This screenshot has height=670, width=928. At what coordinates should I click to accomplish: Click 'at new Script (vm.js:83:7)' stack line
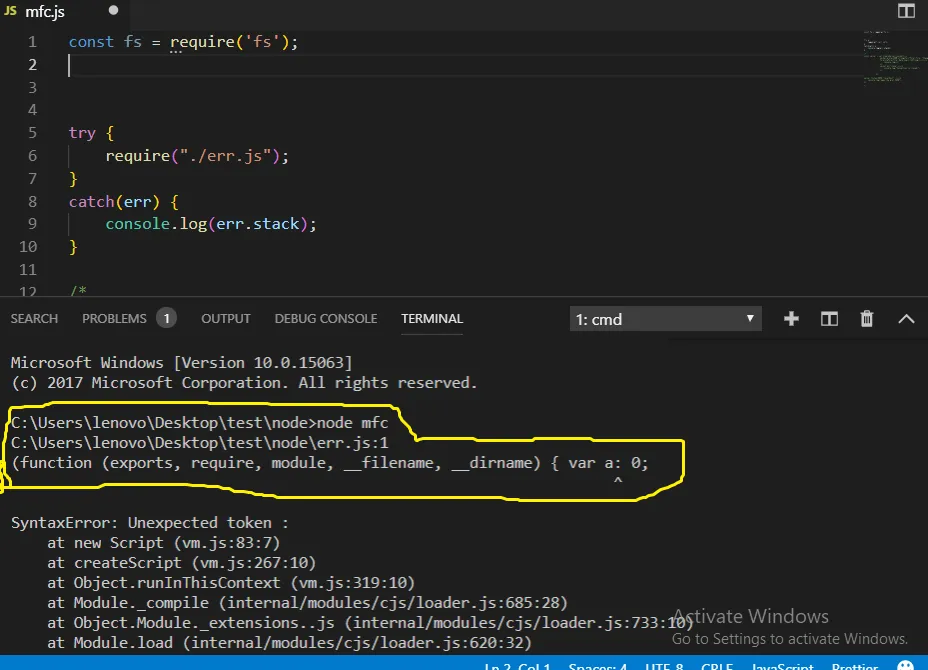pyautogui.click(x=163, y=543)
